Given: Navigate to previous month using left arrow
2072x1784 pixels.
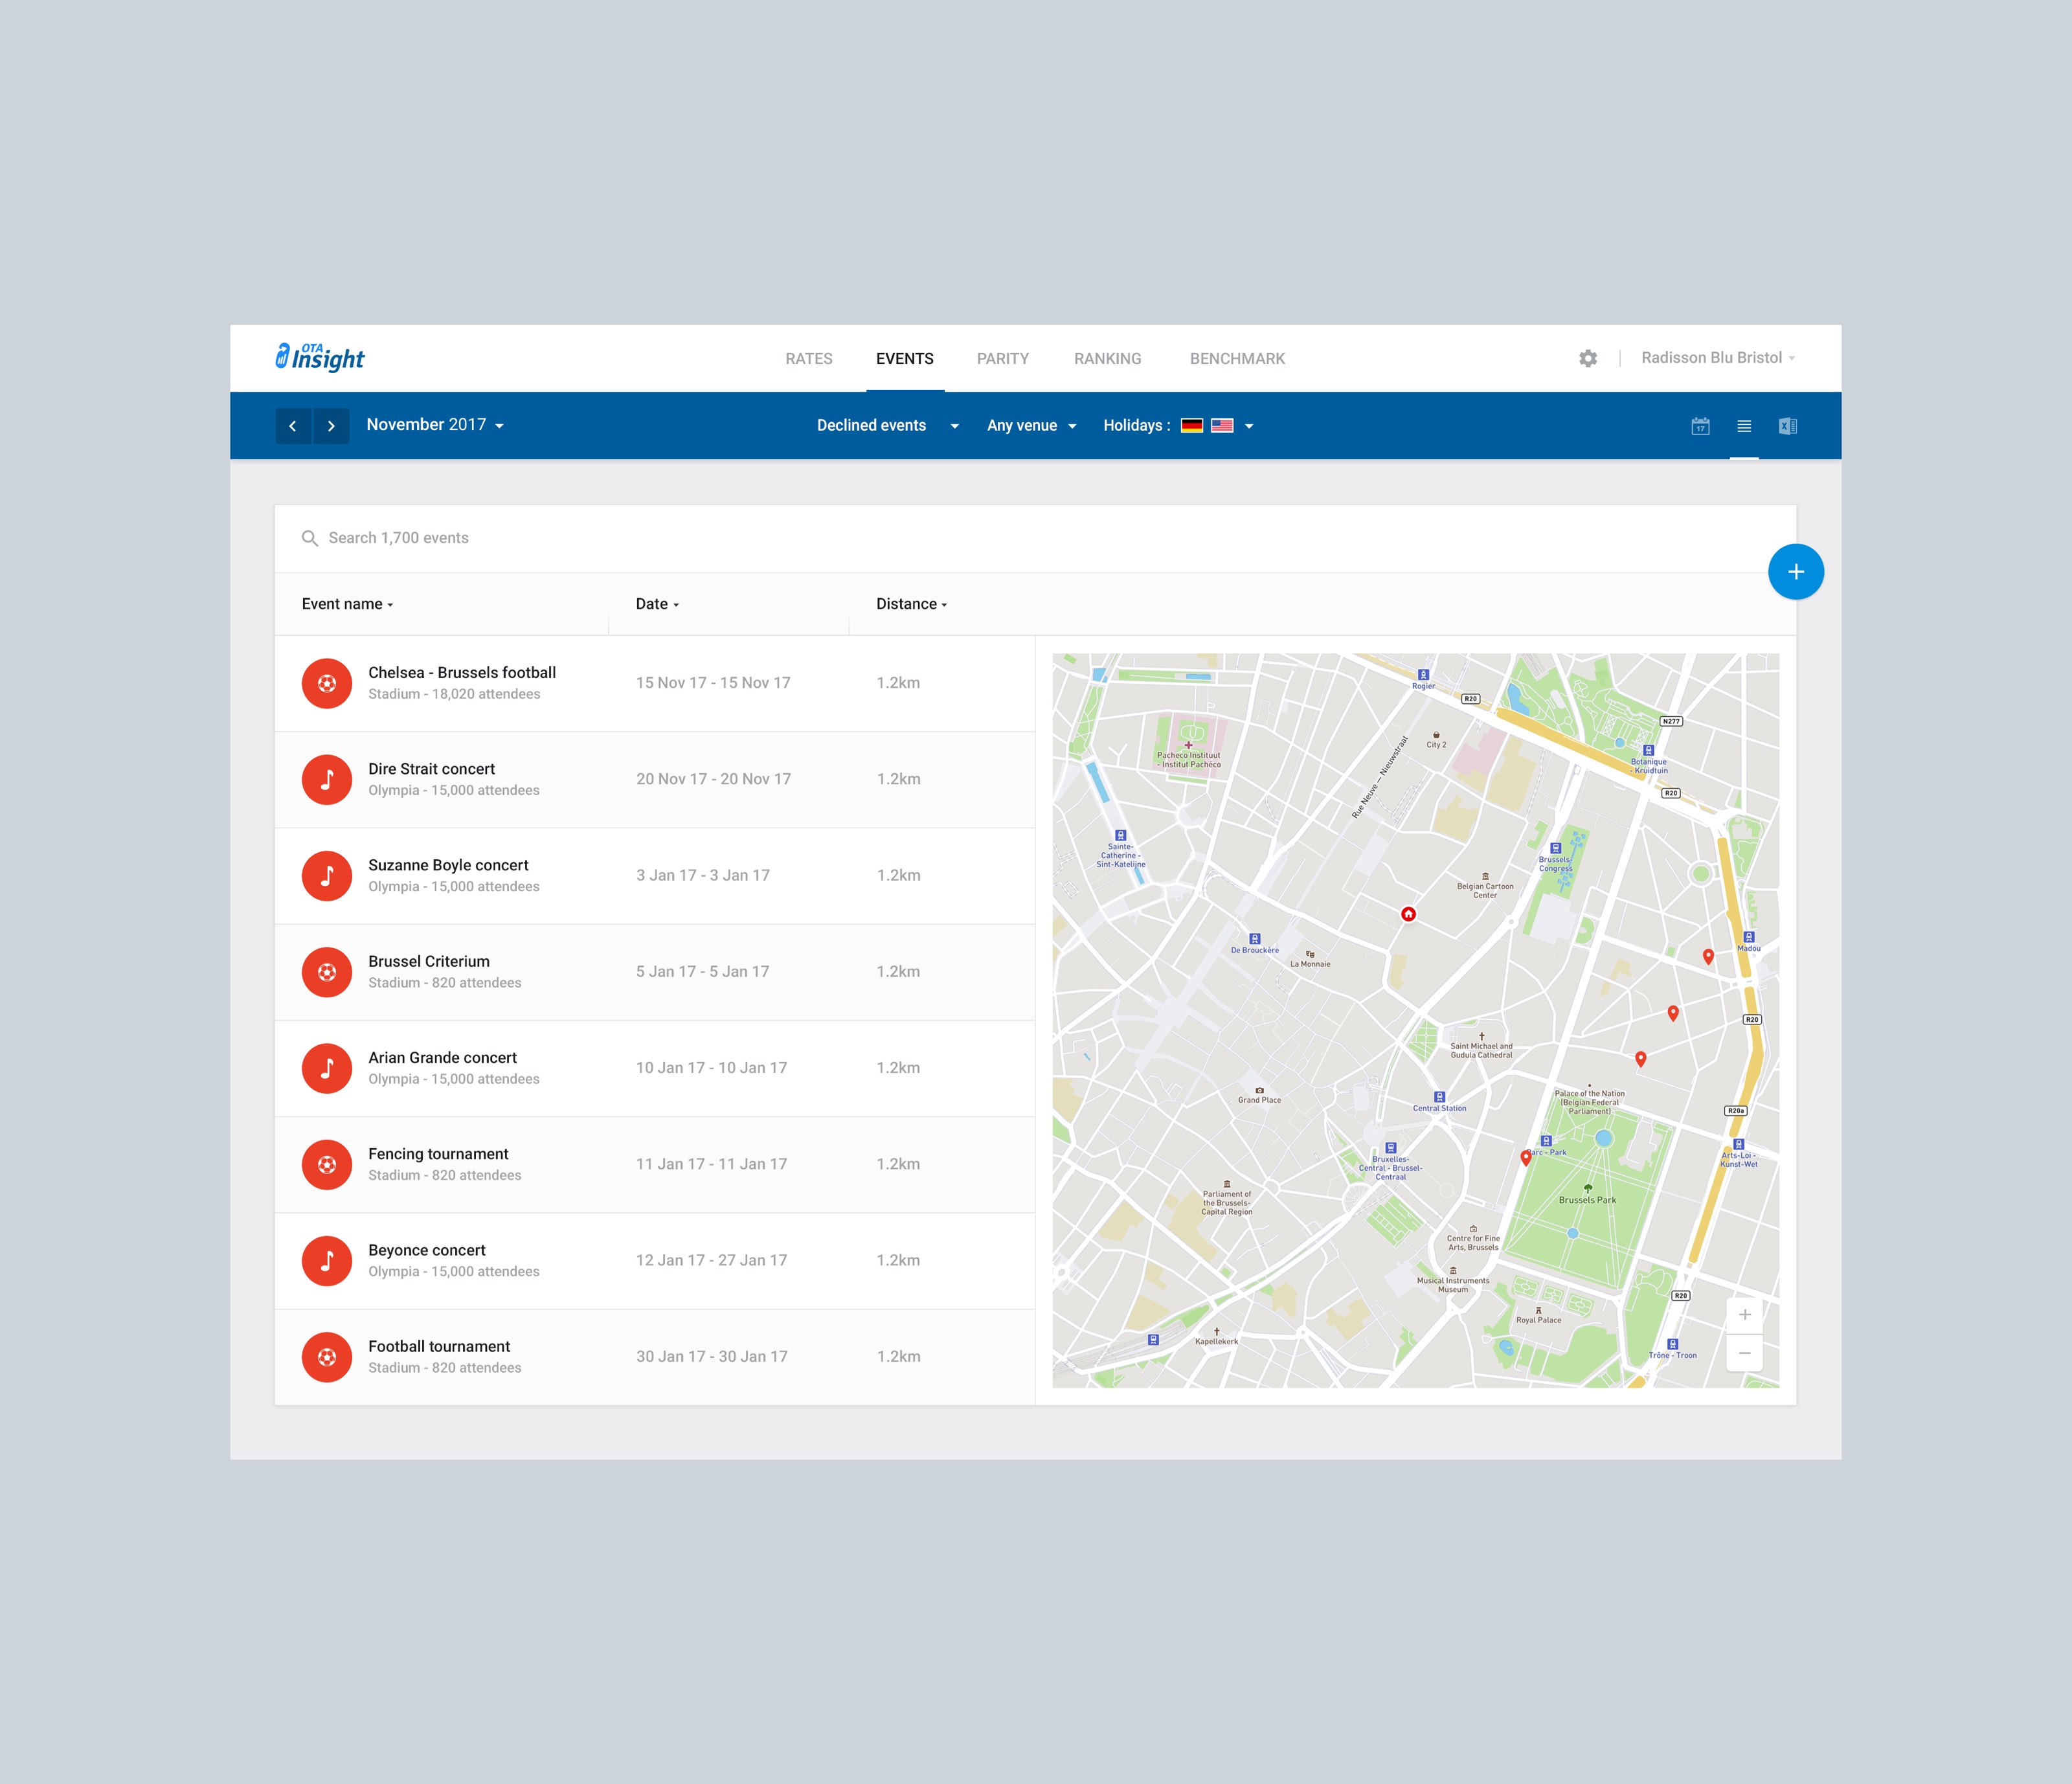Looking at the screenshot, I should coord(293,425).
